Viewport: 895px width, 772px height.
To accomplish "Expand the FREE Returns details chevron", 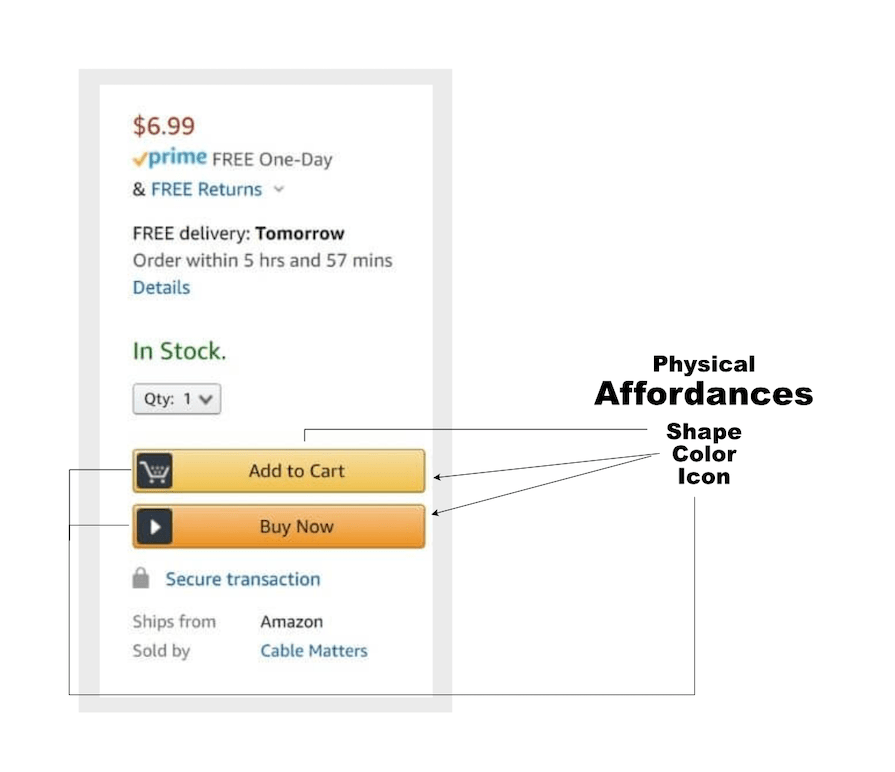I will [278, 190].
